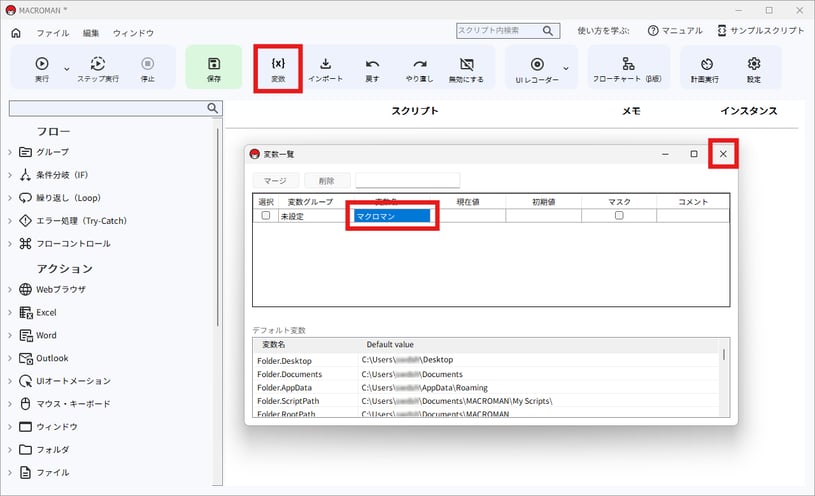The height and width of the screenshot is (496, 815).
Task: Click the 停止 stop button
Action: coord(148,69)
